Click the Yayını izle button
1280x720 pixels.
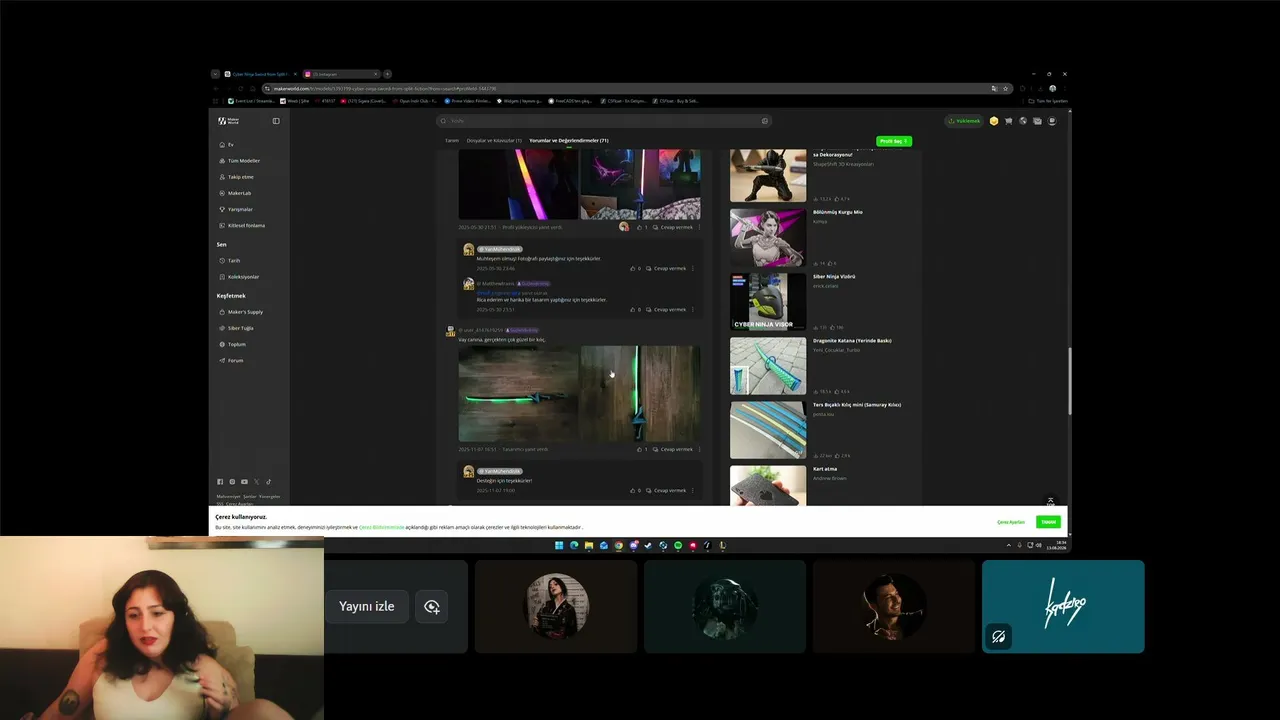click(x=367, y=606)
